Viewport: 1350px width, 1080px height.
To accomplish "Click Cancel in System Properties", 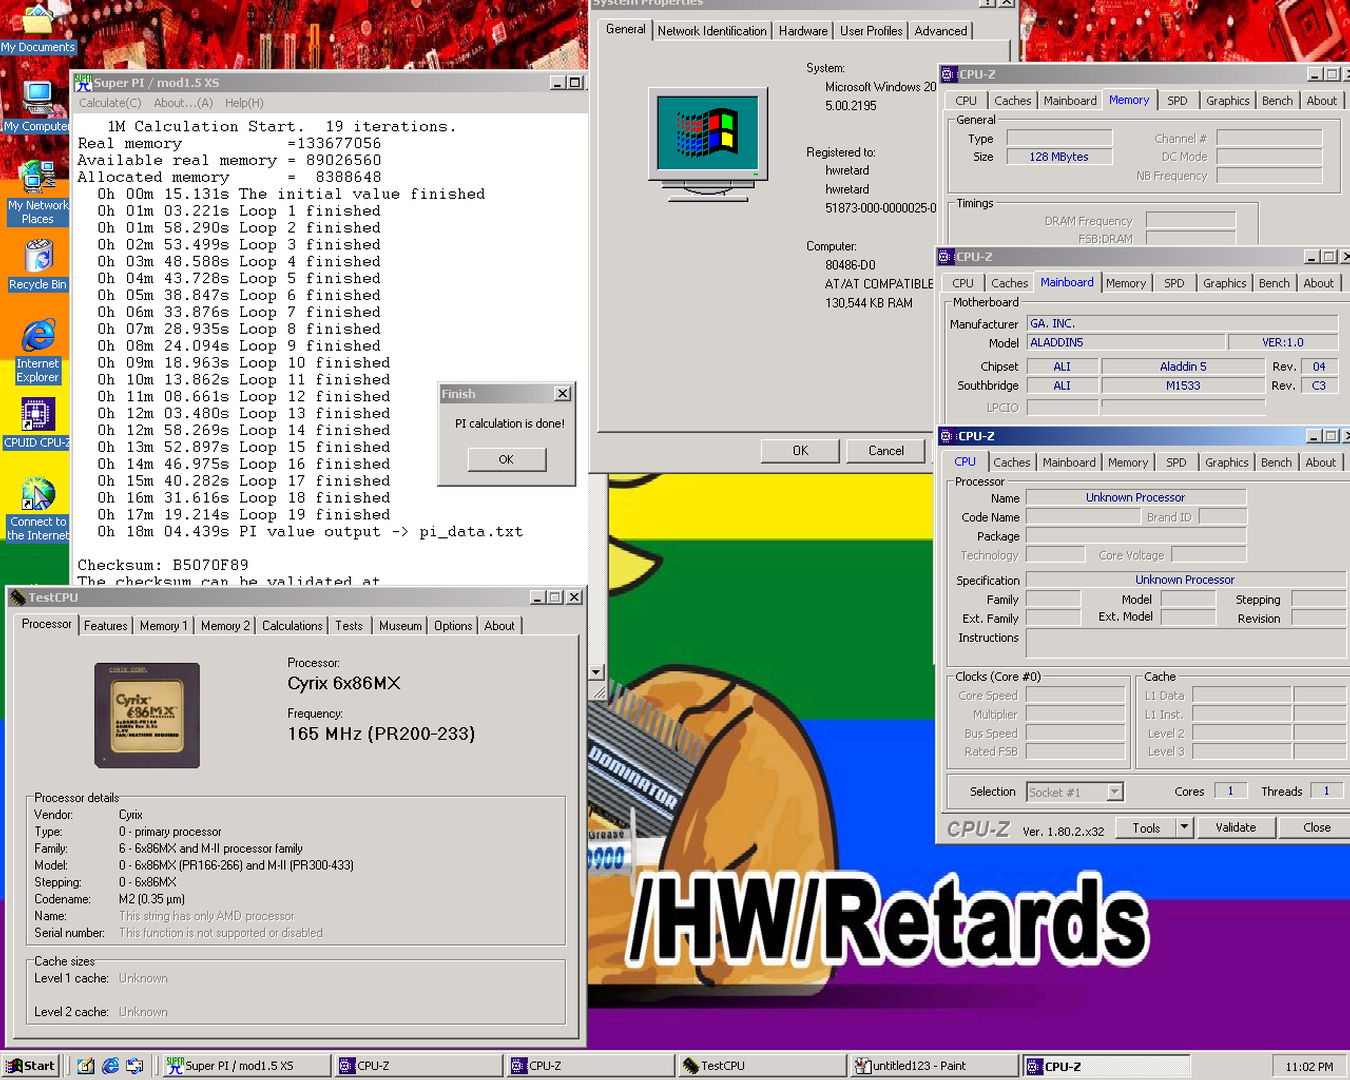I will coord(886,451).
